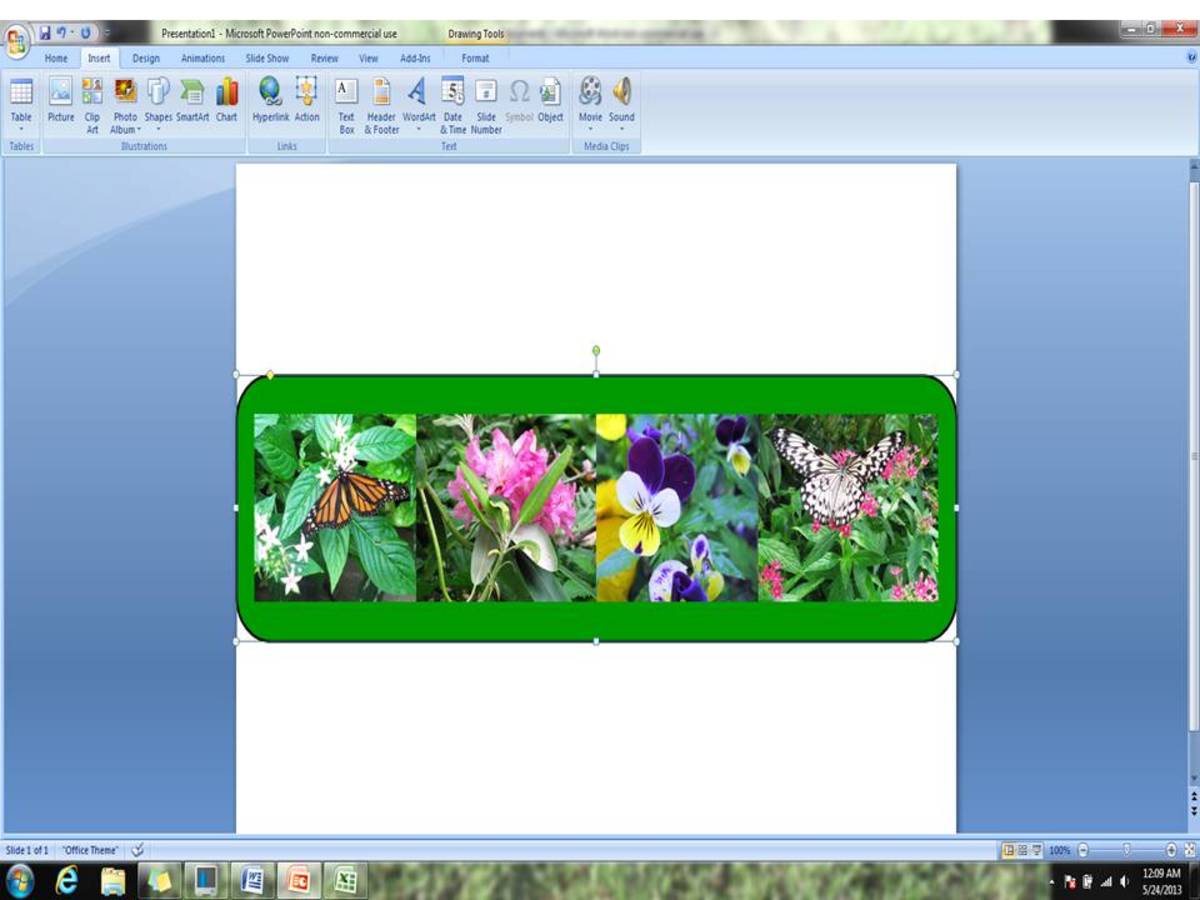1200x900 pixels.
Task: Switch to the Design tab
Action: tap(146, 58)
